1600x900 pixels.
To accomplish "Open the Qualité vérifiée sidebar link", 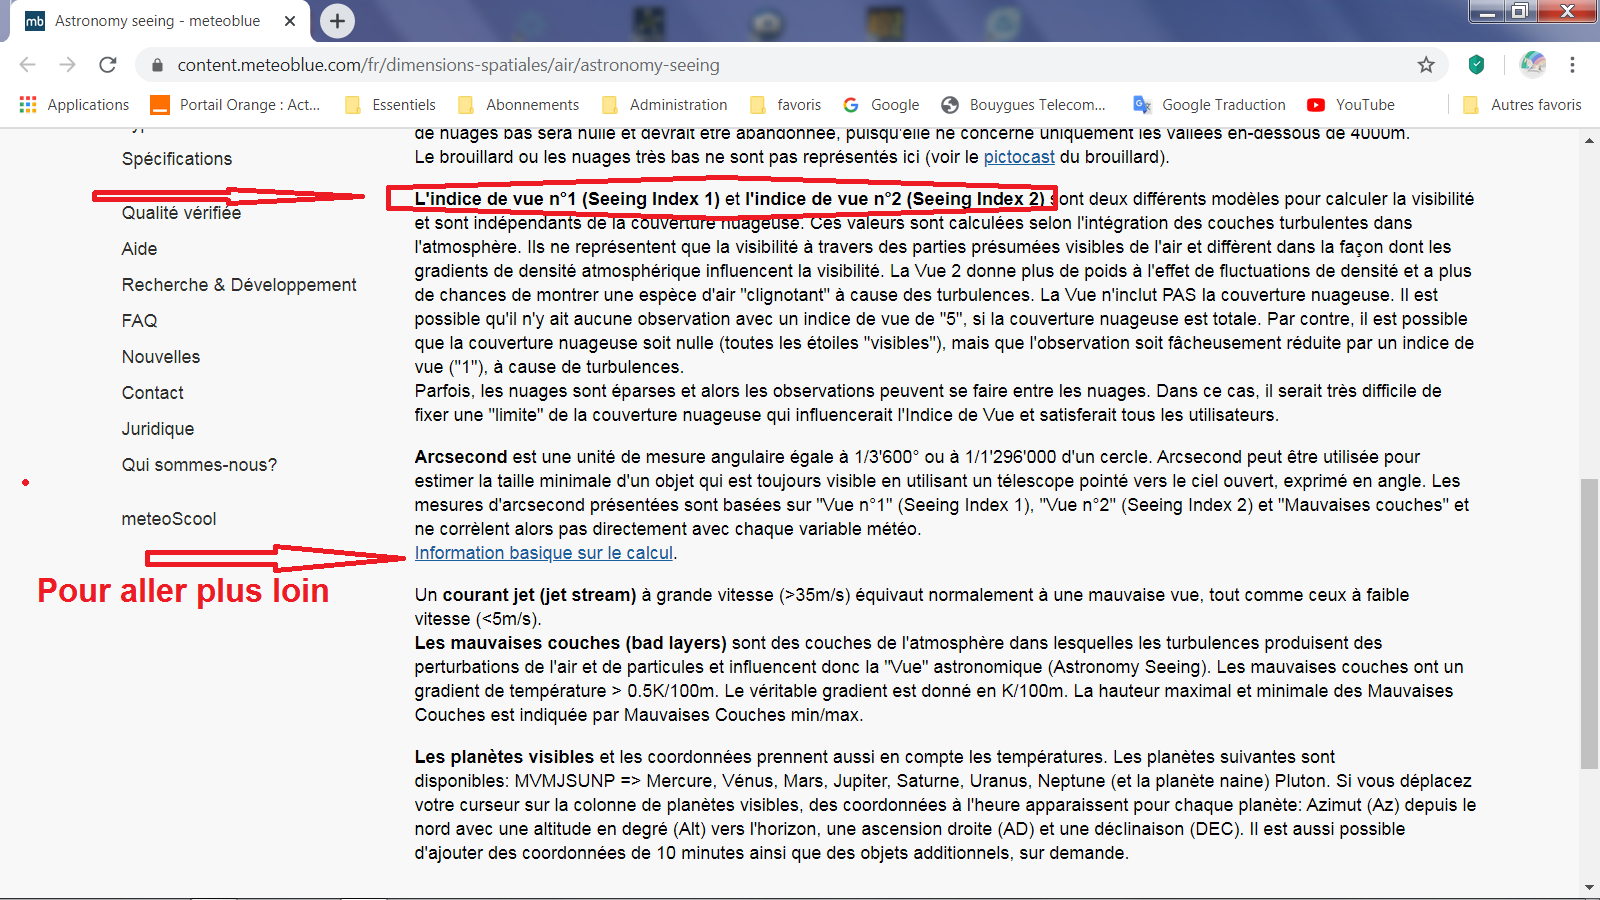I will 181,213.
